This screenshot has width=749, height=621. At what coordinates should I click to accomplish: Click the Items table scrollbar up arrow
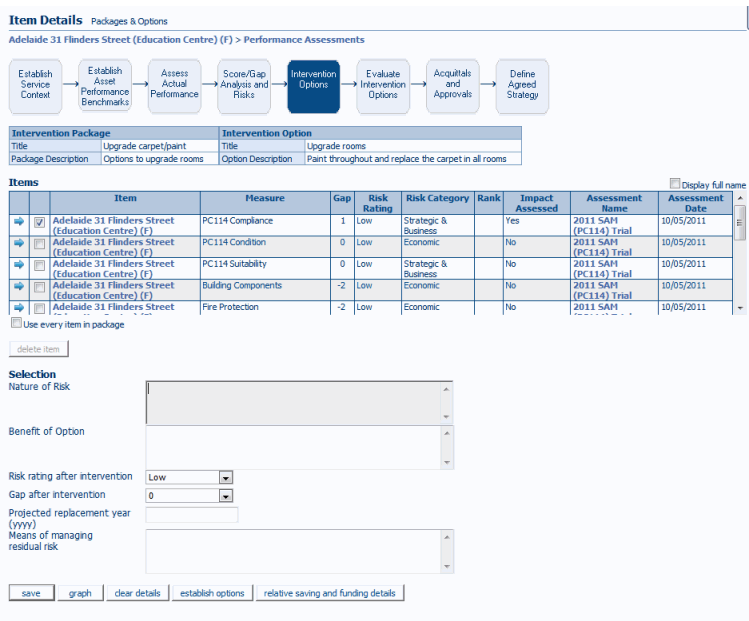pyautogui.click(x=740, y=198)
